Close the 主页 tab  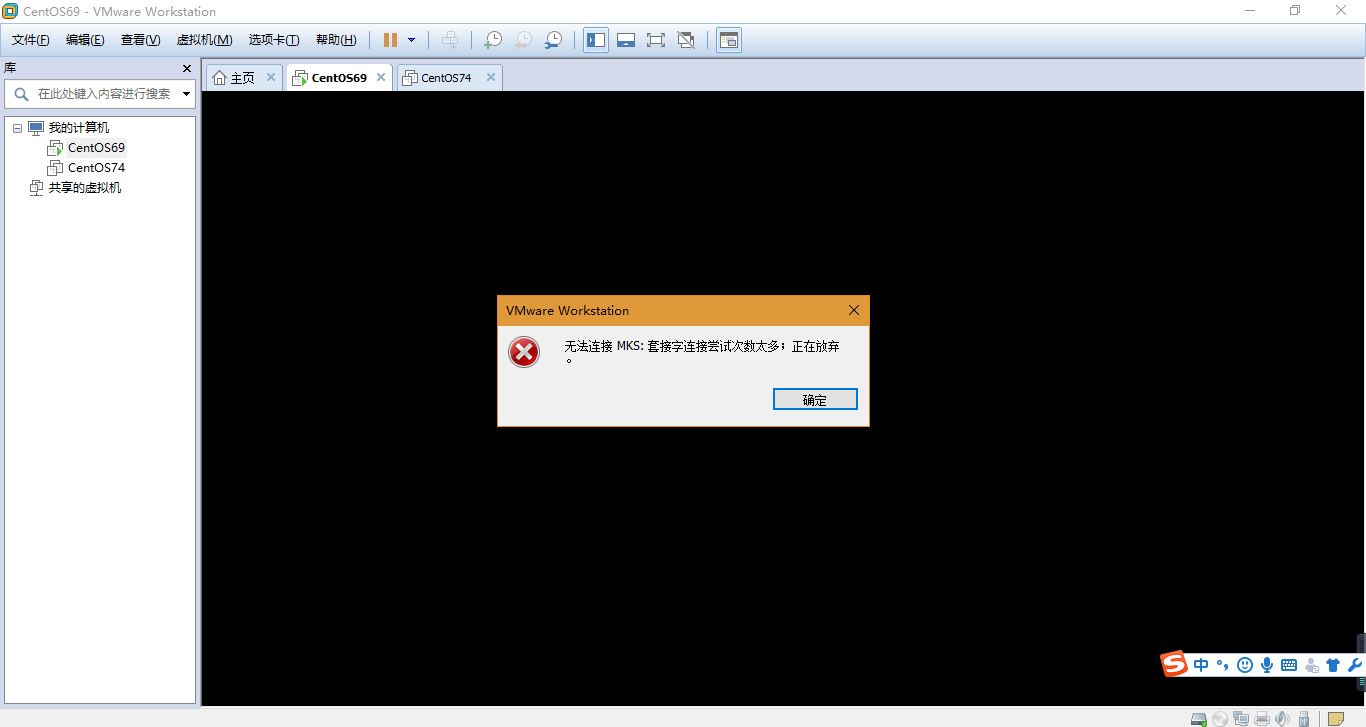coord(271,77)
